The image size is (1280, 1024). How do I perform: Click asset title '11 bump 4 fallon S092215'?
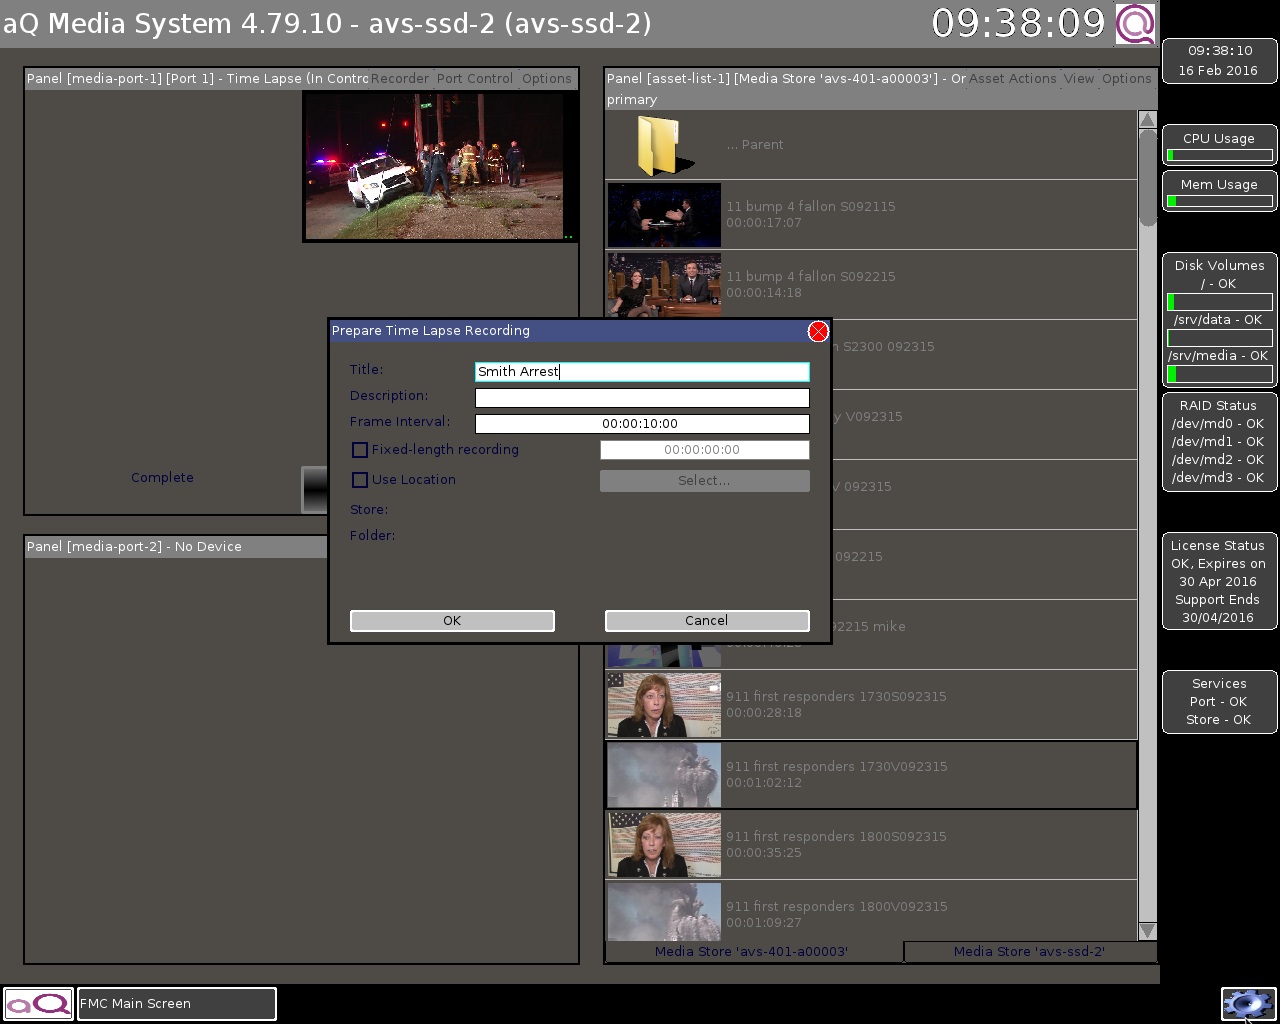point(811,277)
